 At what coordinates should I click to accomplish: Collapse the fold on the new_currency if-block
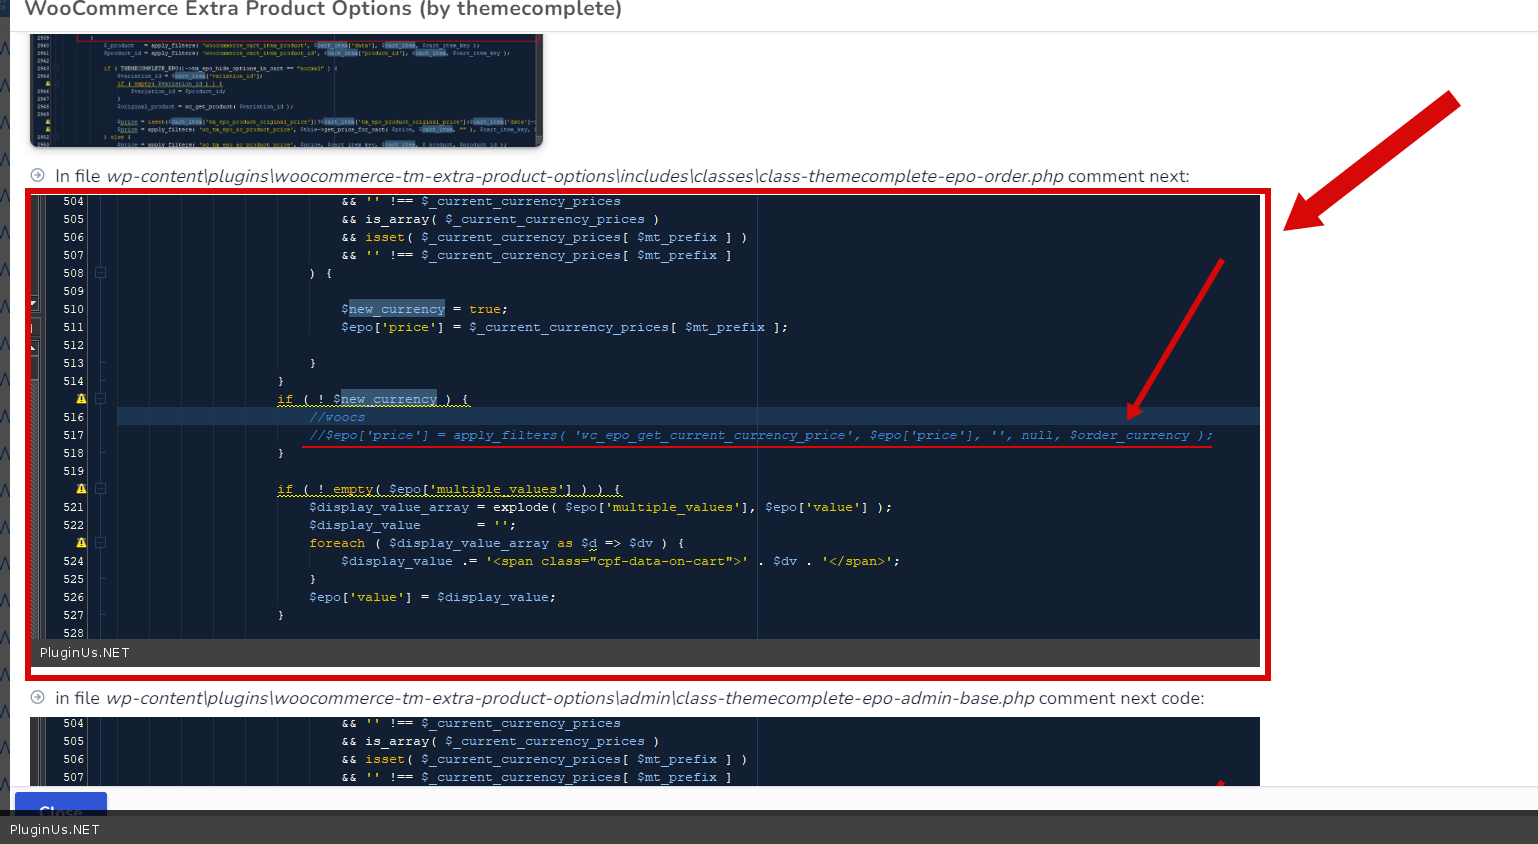pyautogui.click(x=100, y=399)
